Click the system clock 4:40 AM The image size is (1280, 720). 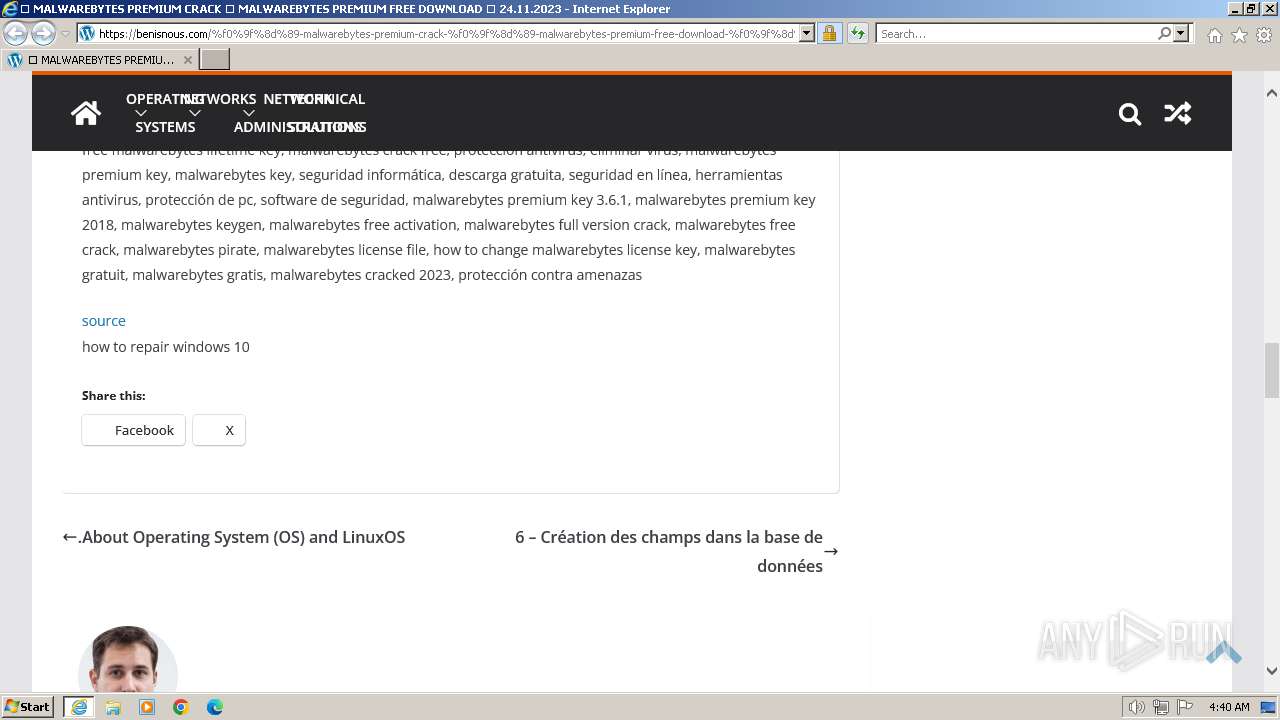point(1229,707)
